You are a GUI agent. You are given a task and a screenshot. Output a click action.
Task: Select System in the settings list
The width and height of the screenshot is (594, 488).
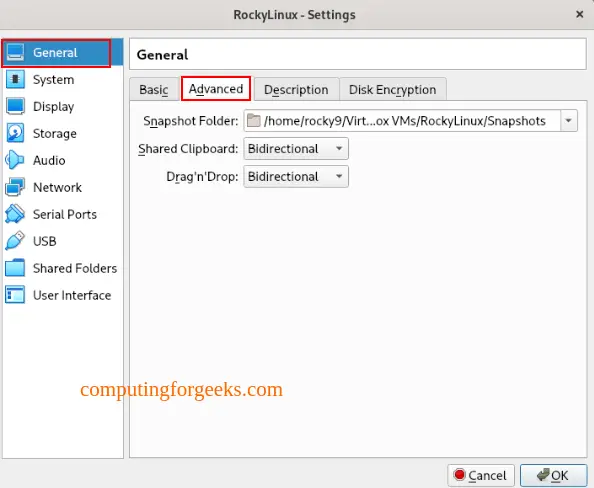53,80
